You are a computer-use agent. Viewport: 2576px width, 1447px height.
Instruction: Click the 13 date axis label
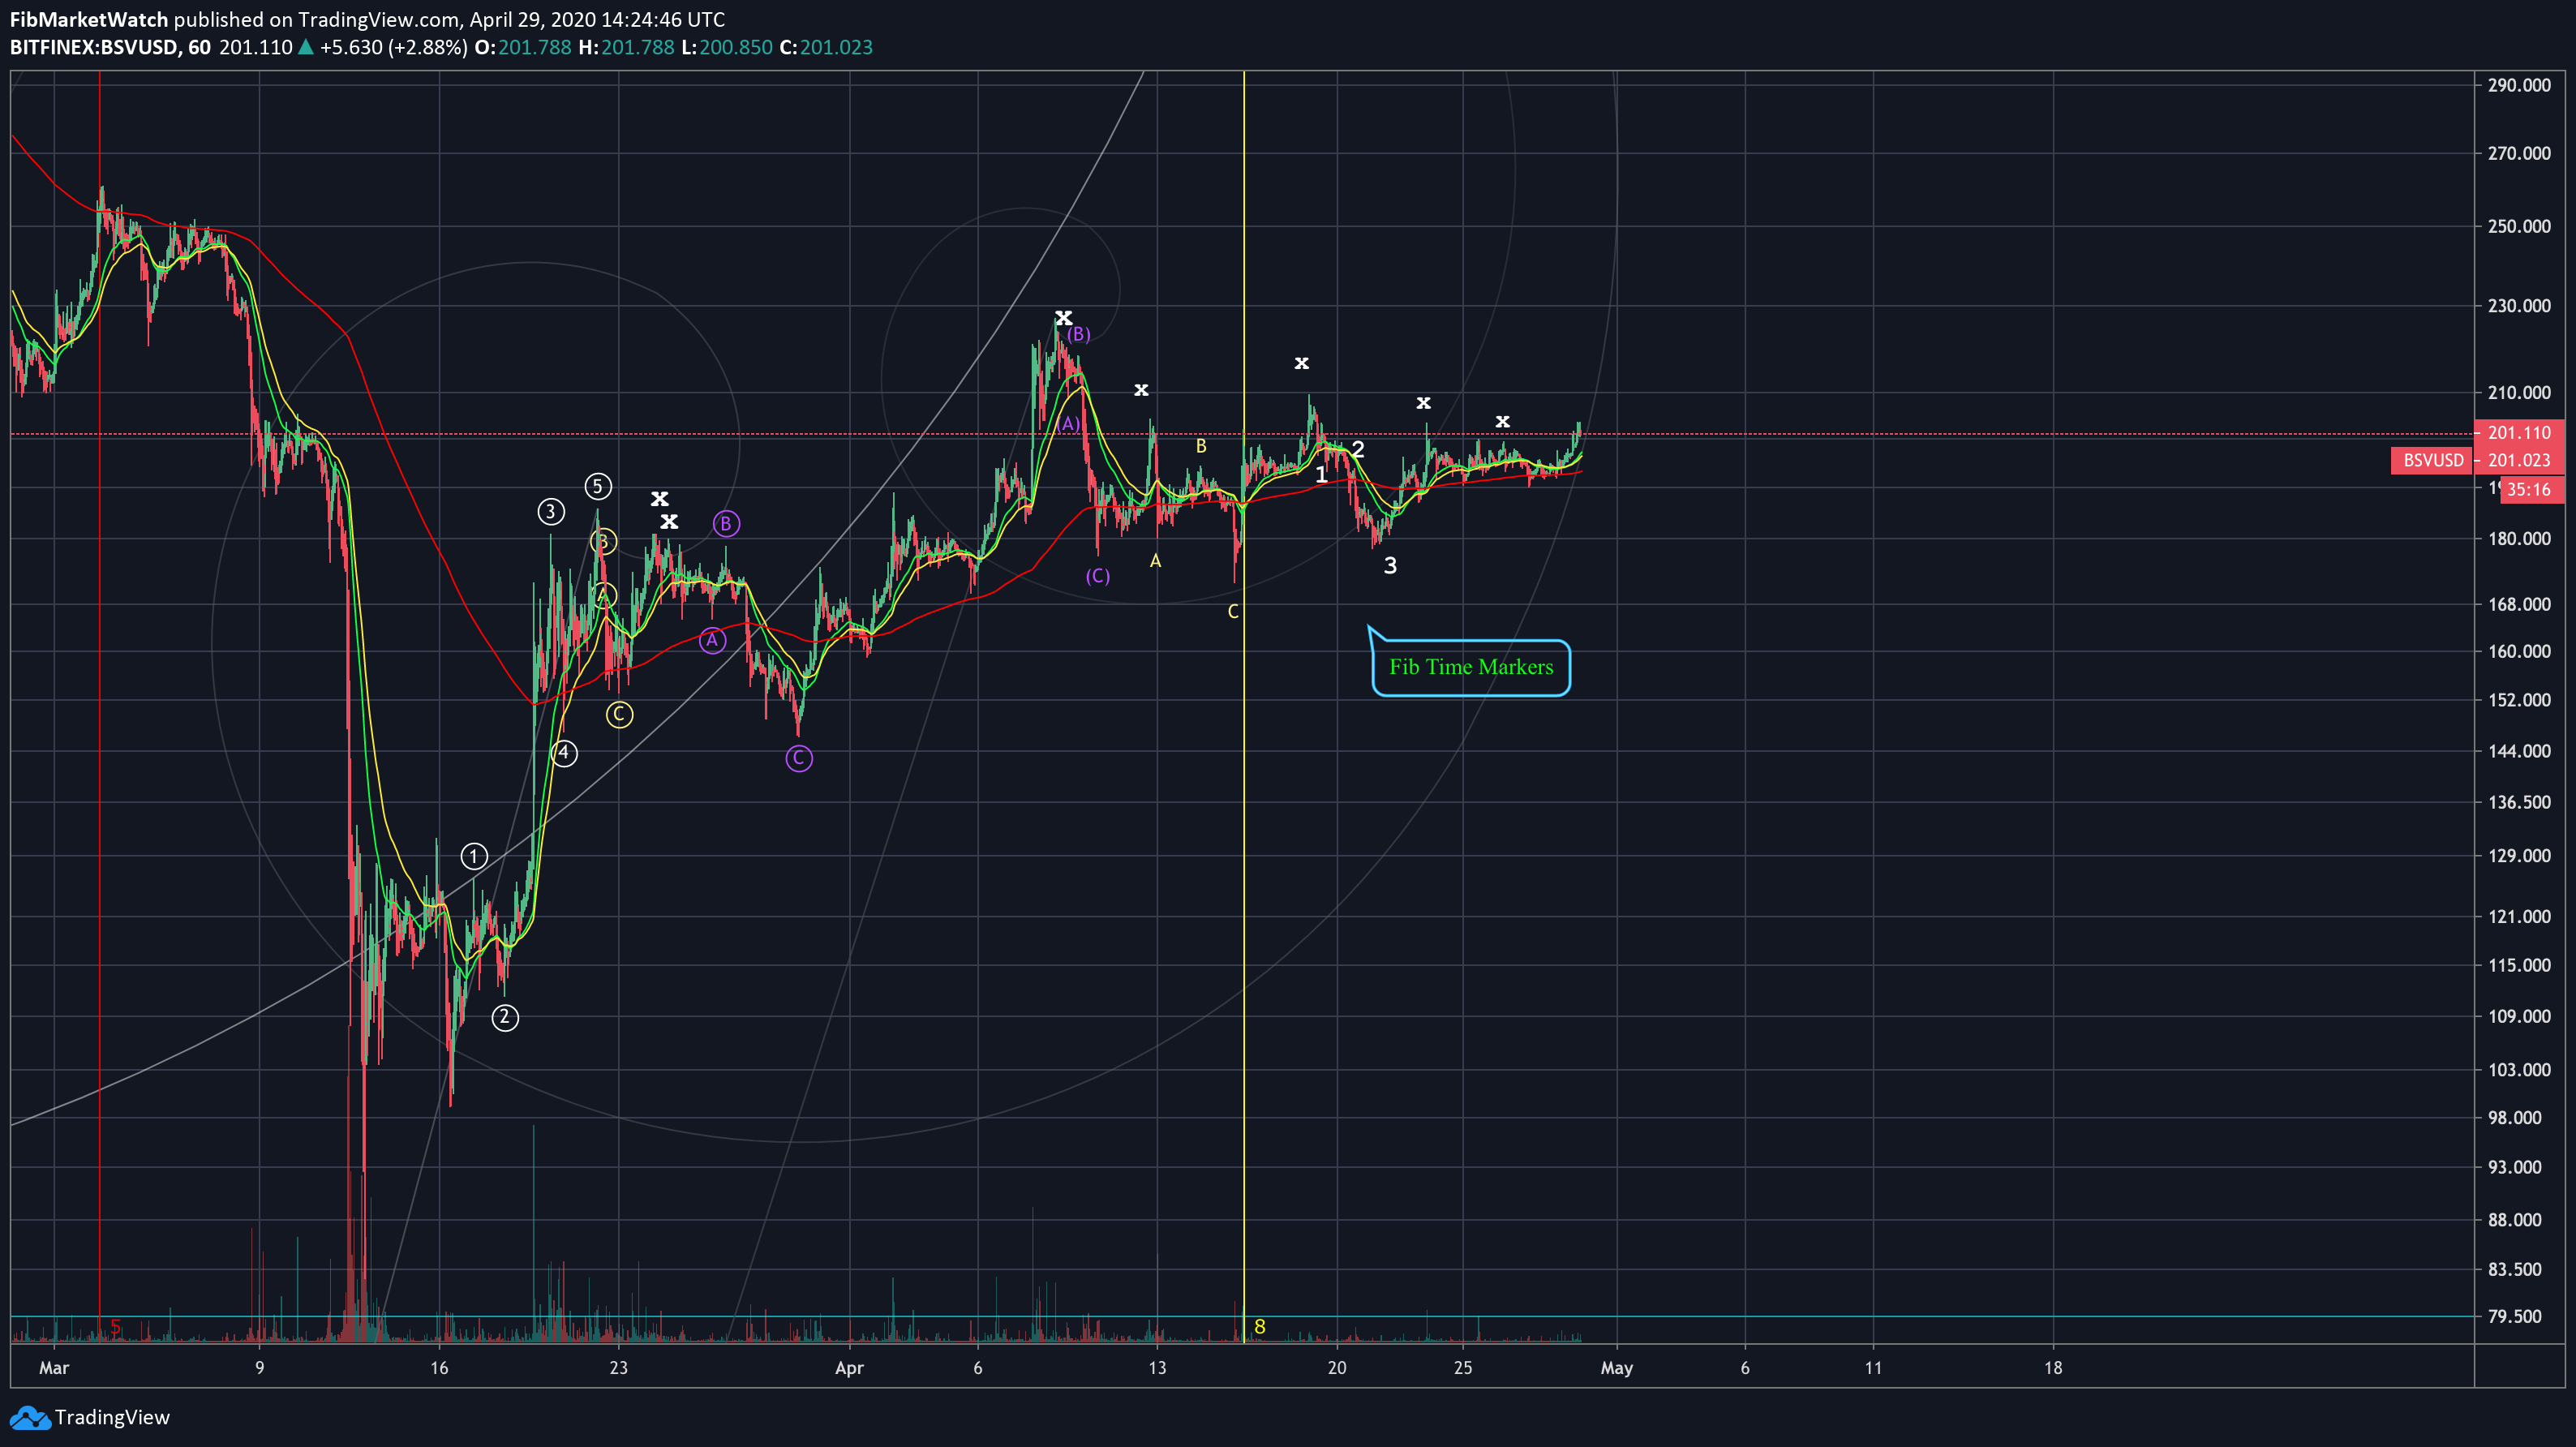pyautogui.click(x=1157, y=1368)
